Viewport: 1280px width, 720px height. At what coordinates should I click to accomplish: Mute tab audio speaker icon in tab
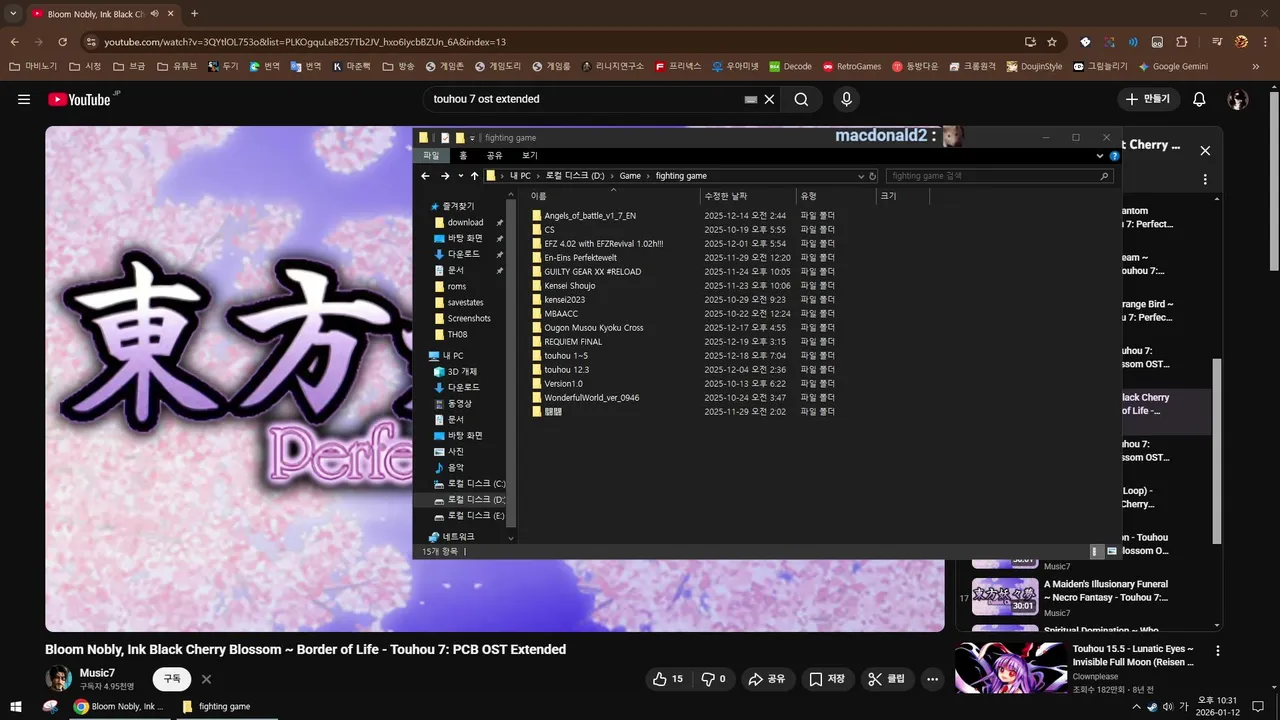[155, 14]
